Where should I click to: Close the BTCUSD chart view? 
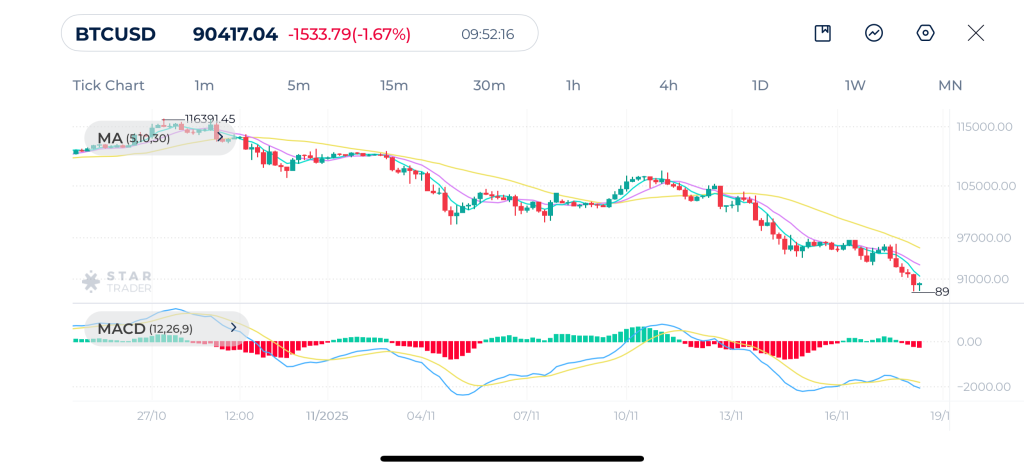(x=976, y=33)
